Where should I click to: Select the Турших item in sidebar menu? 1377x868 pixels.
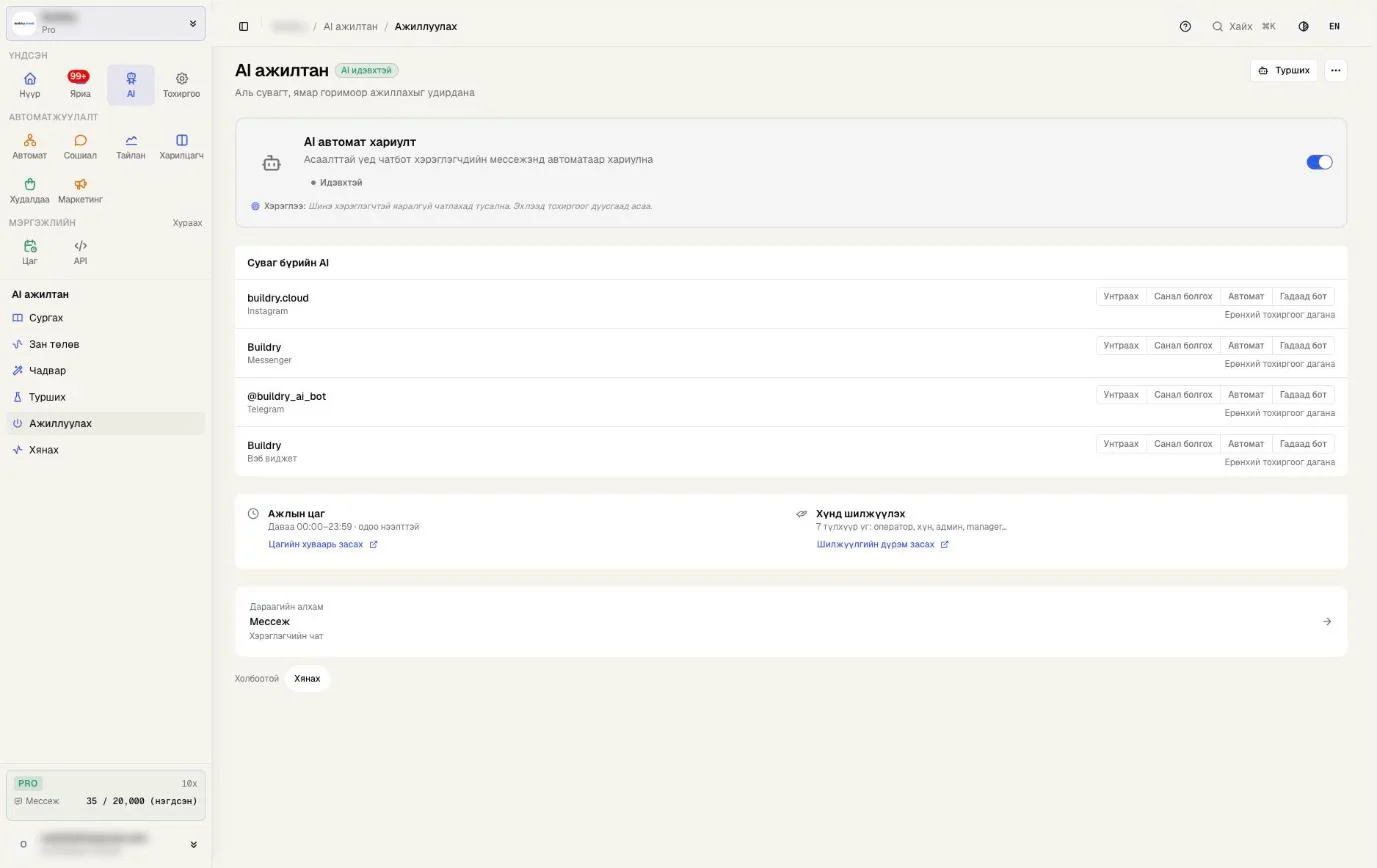105,397
